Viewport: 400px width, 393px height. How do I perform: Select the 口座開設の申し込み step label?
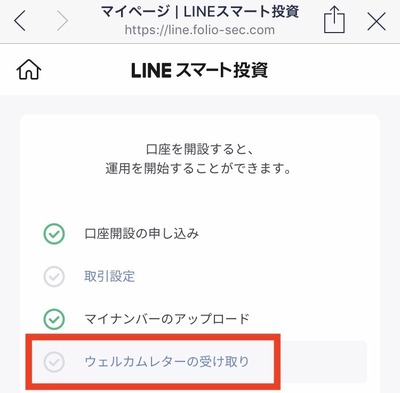pos(142,234)
